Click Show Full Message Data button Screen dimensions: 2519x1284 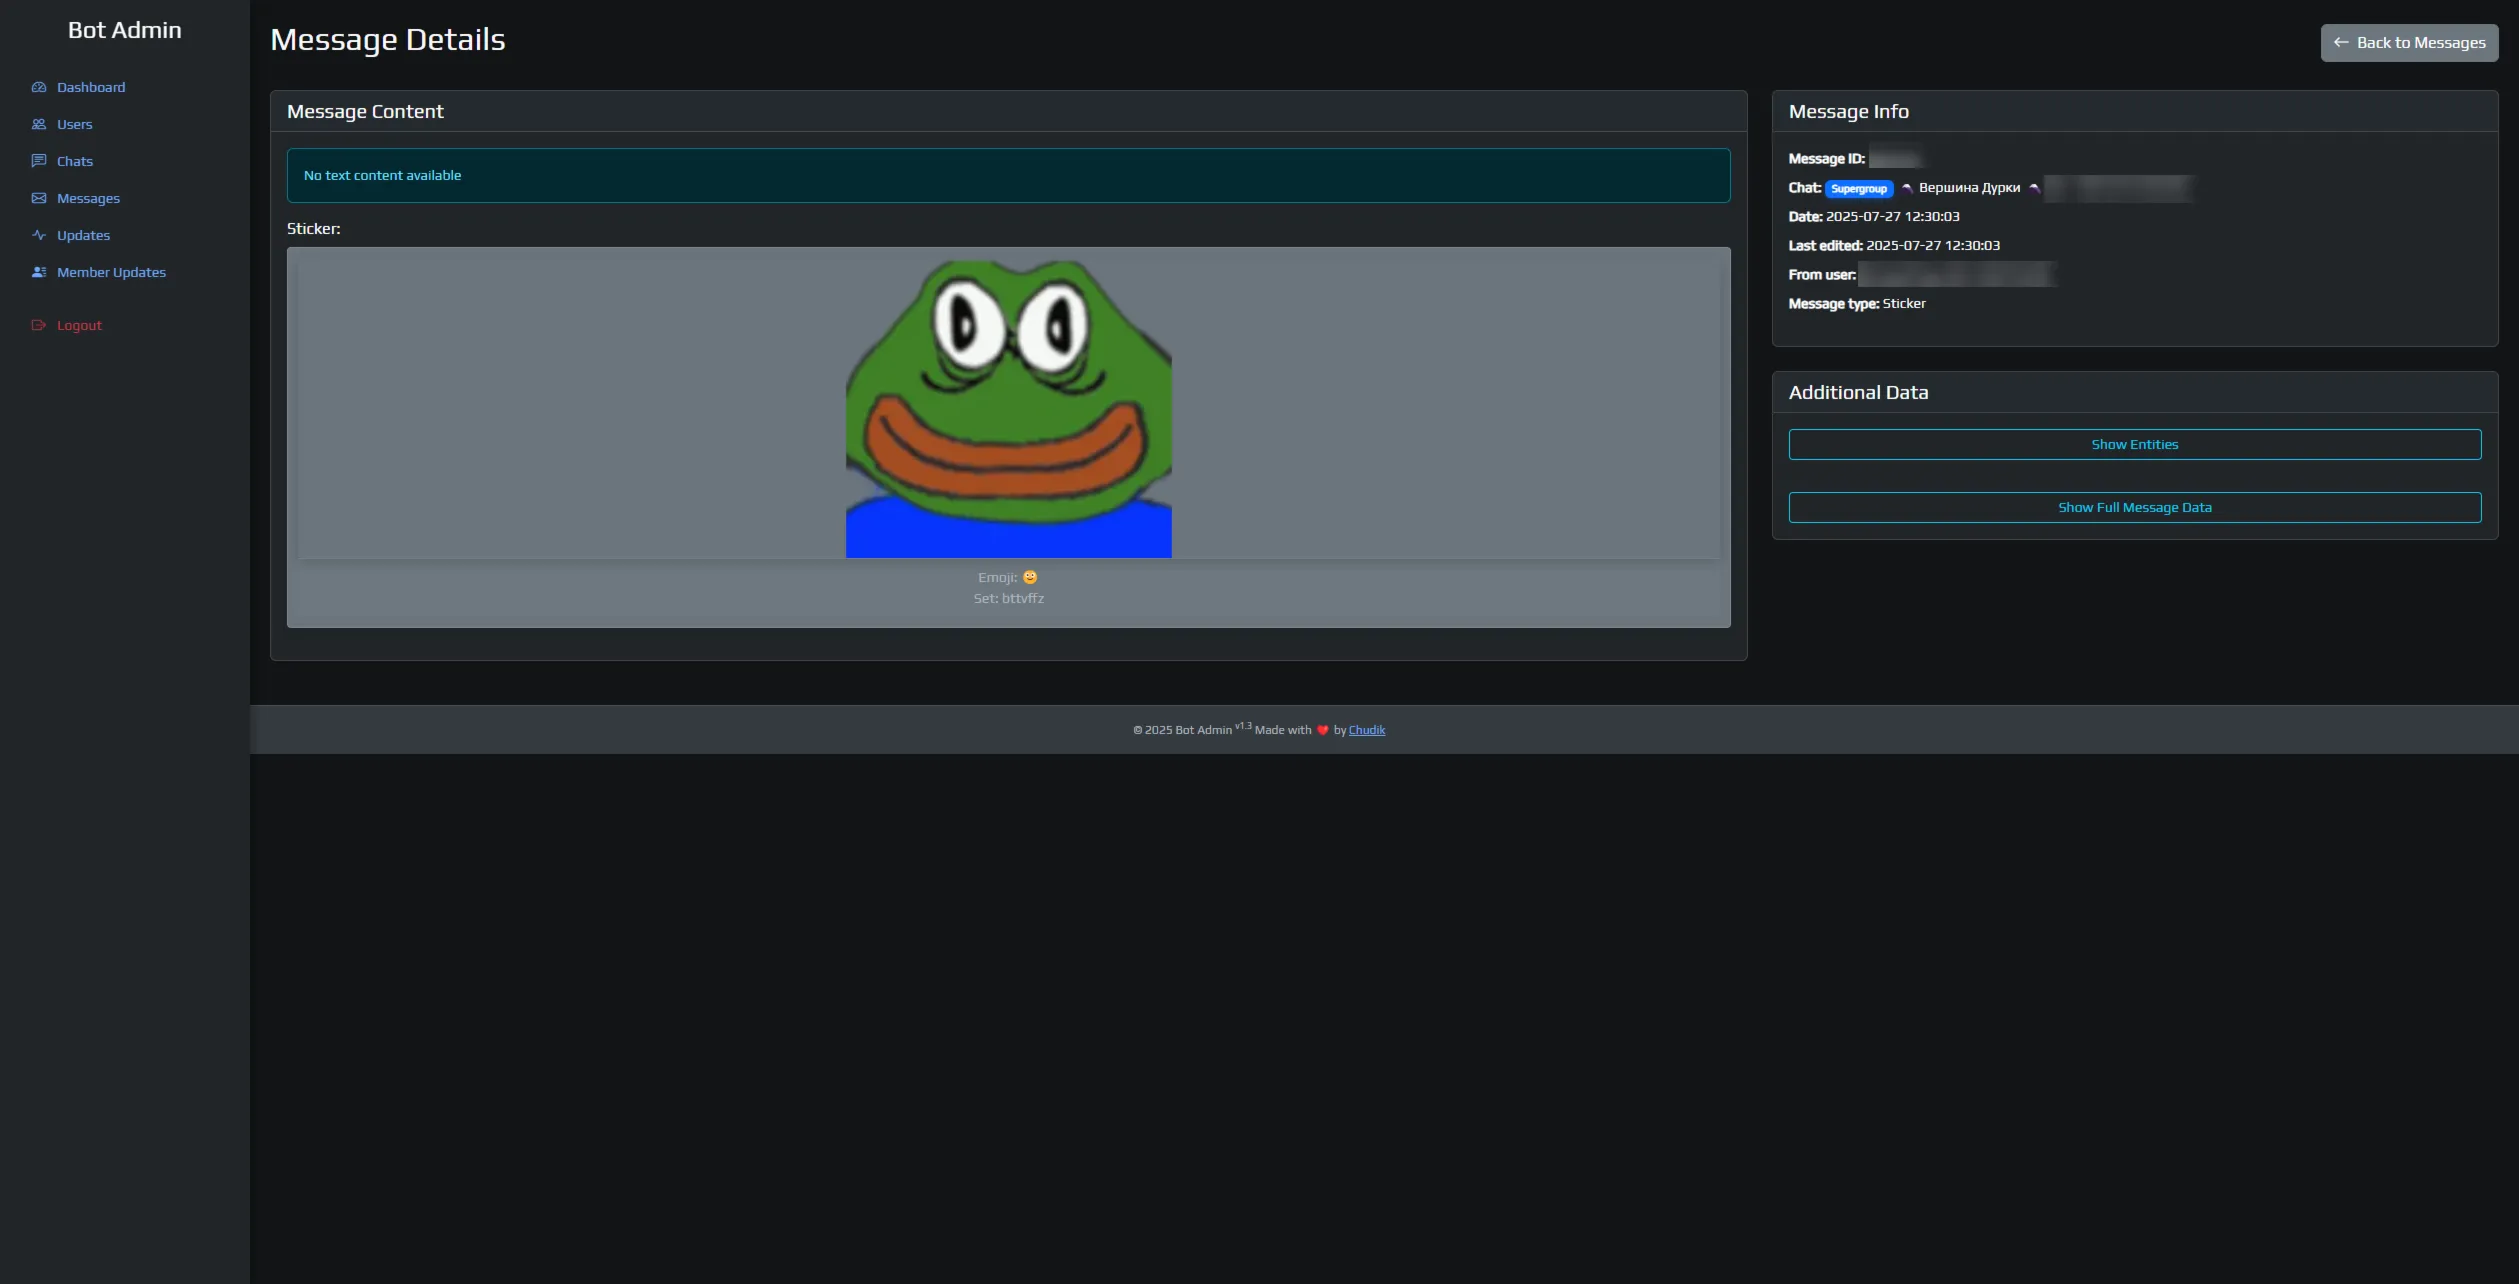[x=2134, y=507]
